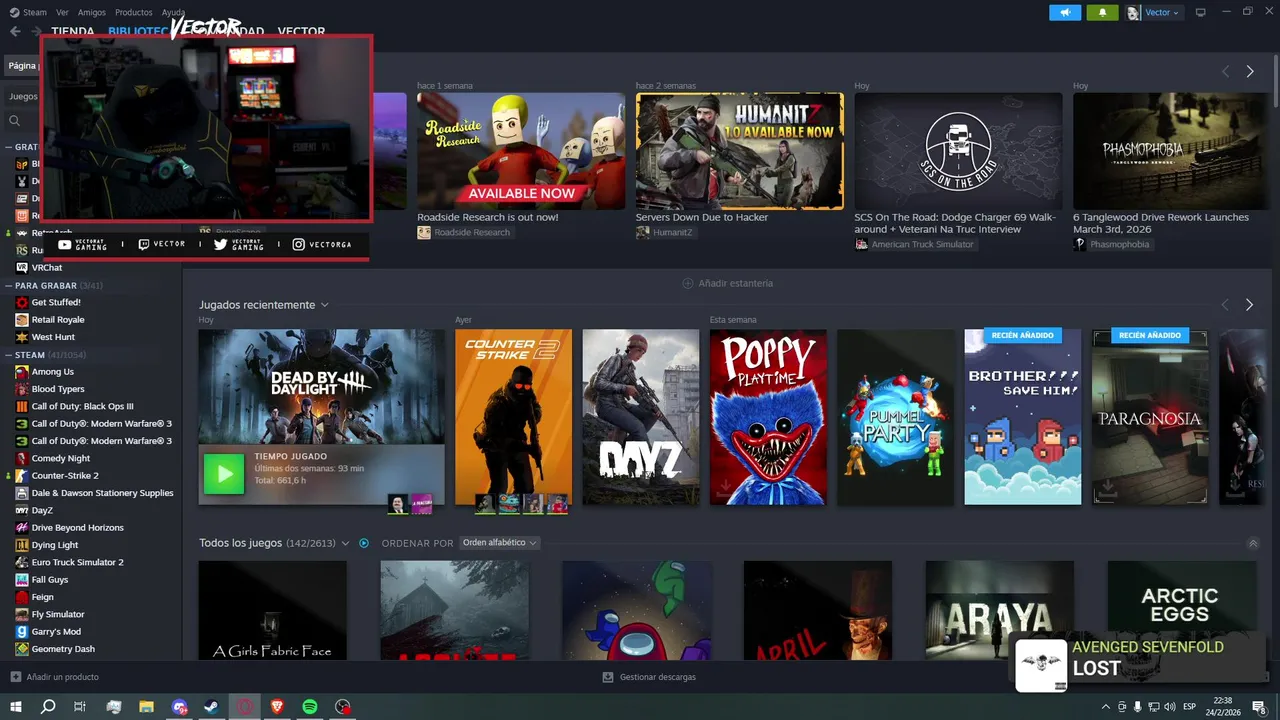Viewport: 1280px width, 720px height.
Task: Open the VECTOR profile tab
Action: coord(301,32)
